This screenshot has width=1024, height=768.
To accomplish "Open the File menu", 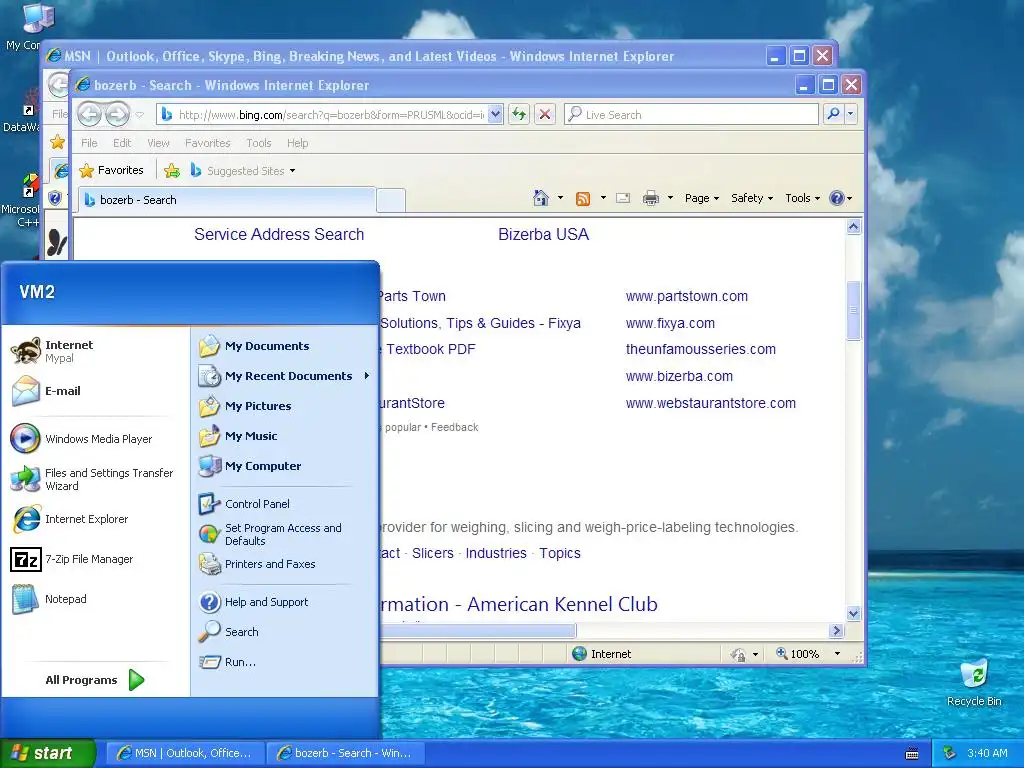I will 89,143.
